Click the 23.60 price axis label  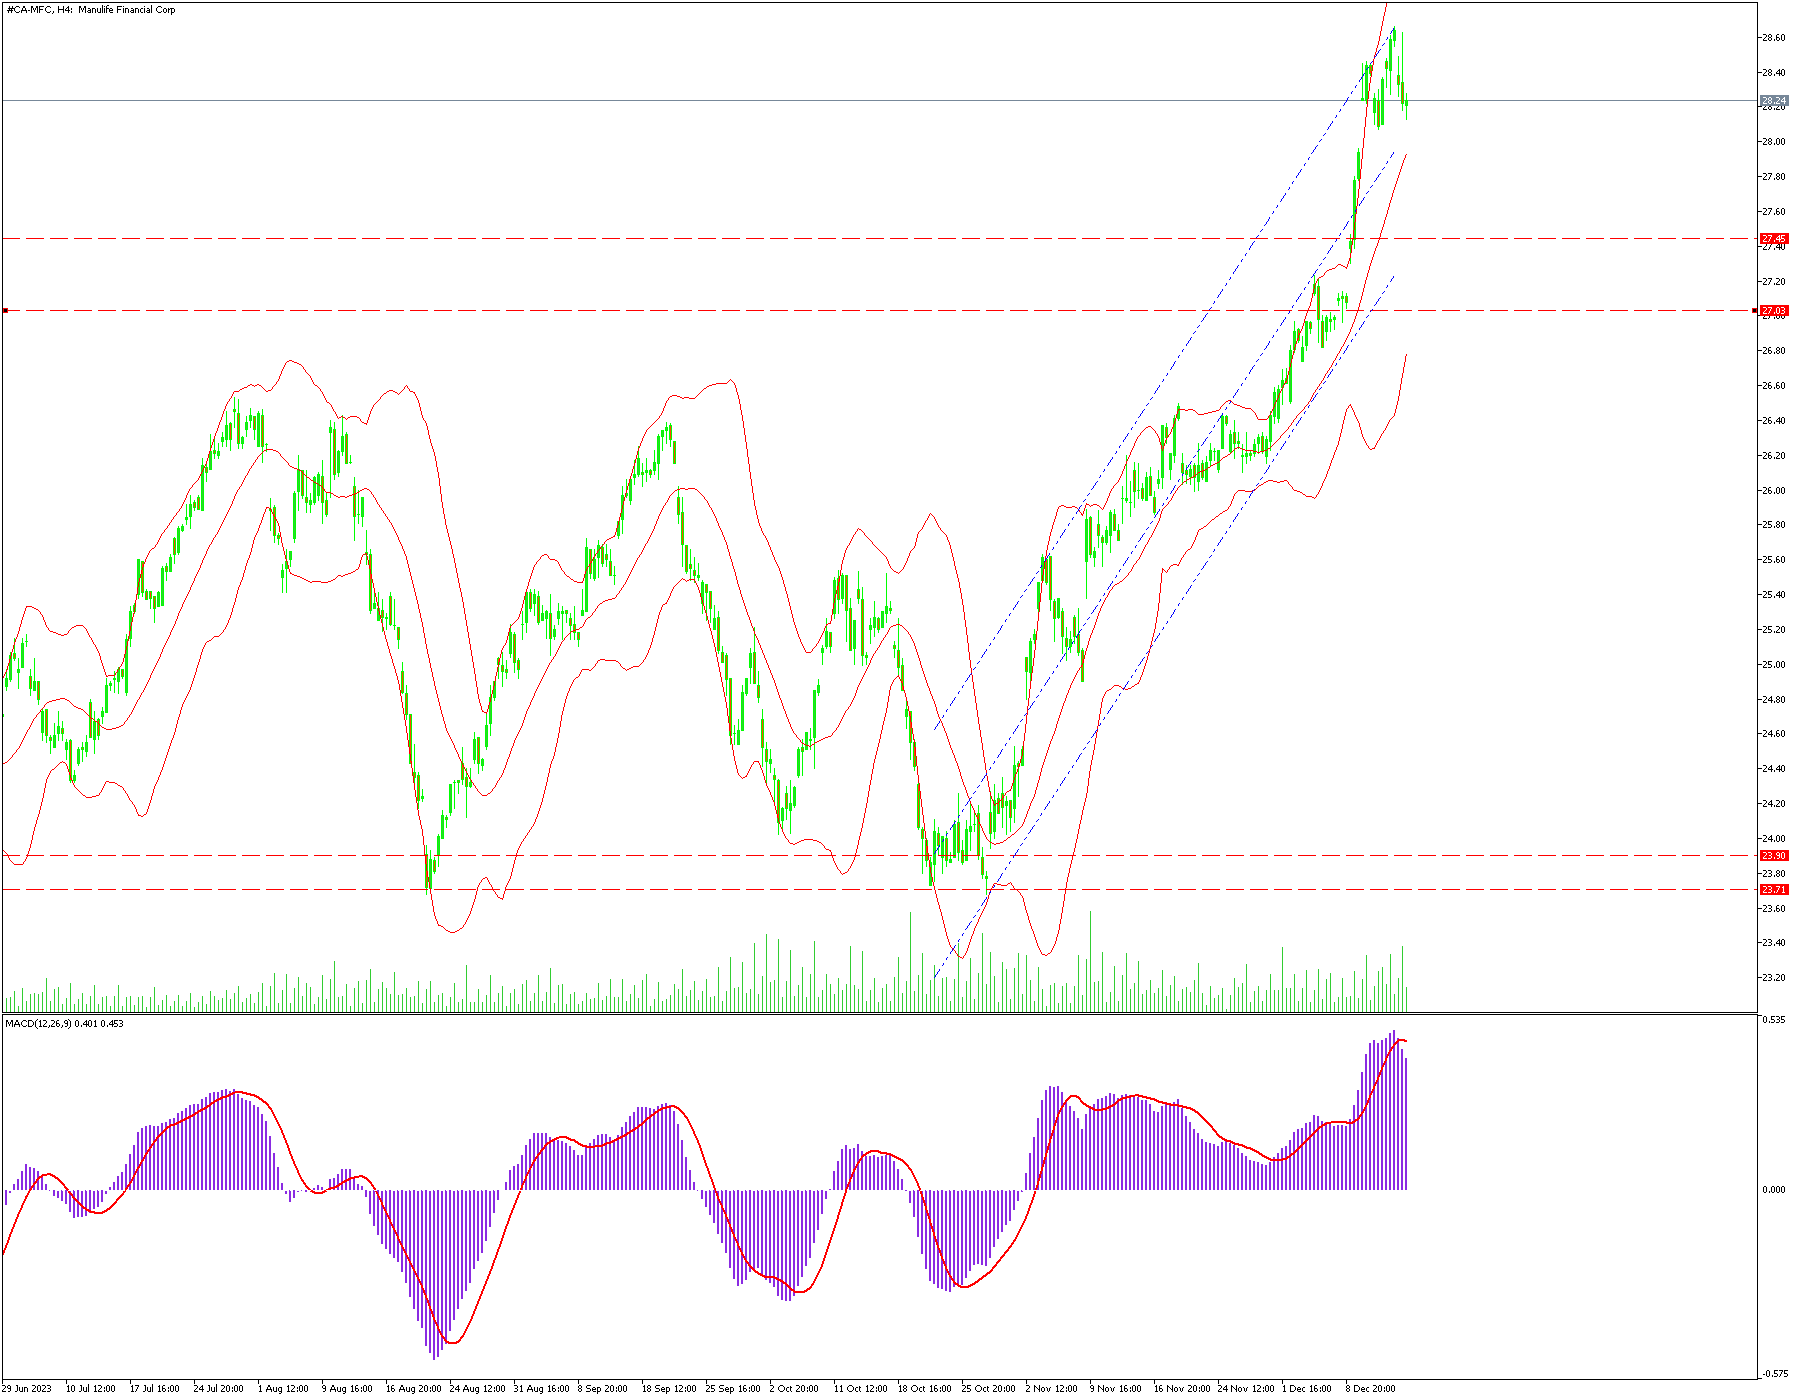1774,909
